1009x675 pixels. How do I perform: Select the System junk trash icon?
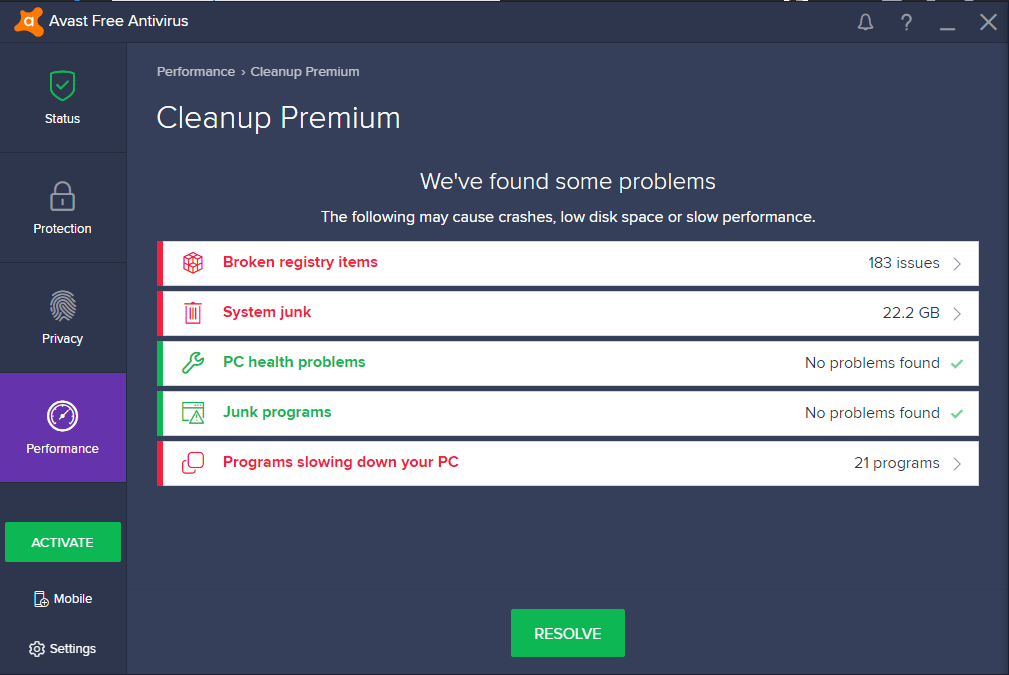[x=192, y=312]
